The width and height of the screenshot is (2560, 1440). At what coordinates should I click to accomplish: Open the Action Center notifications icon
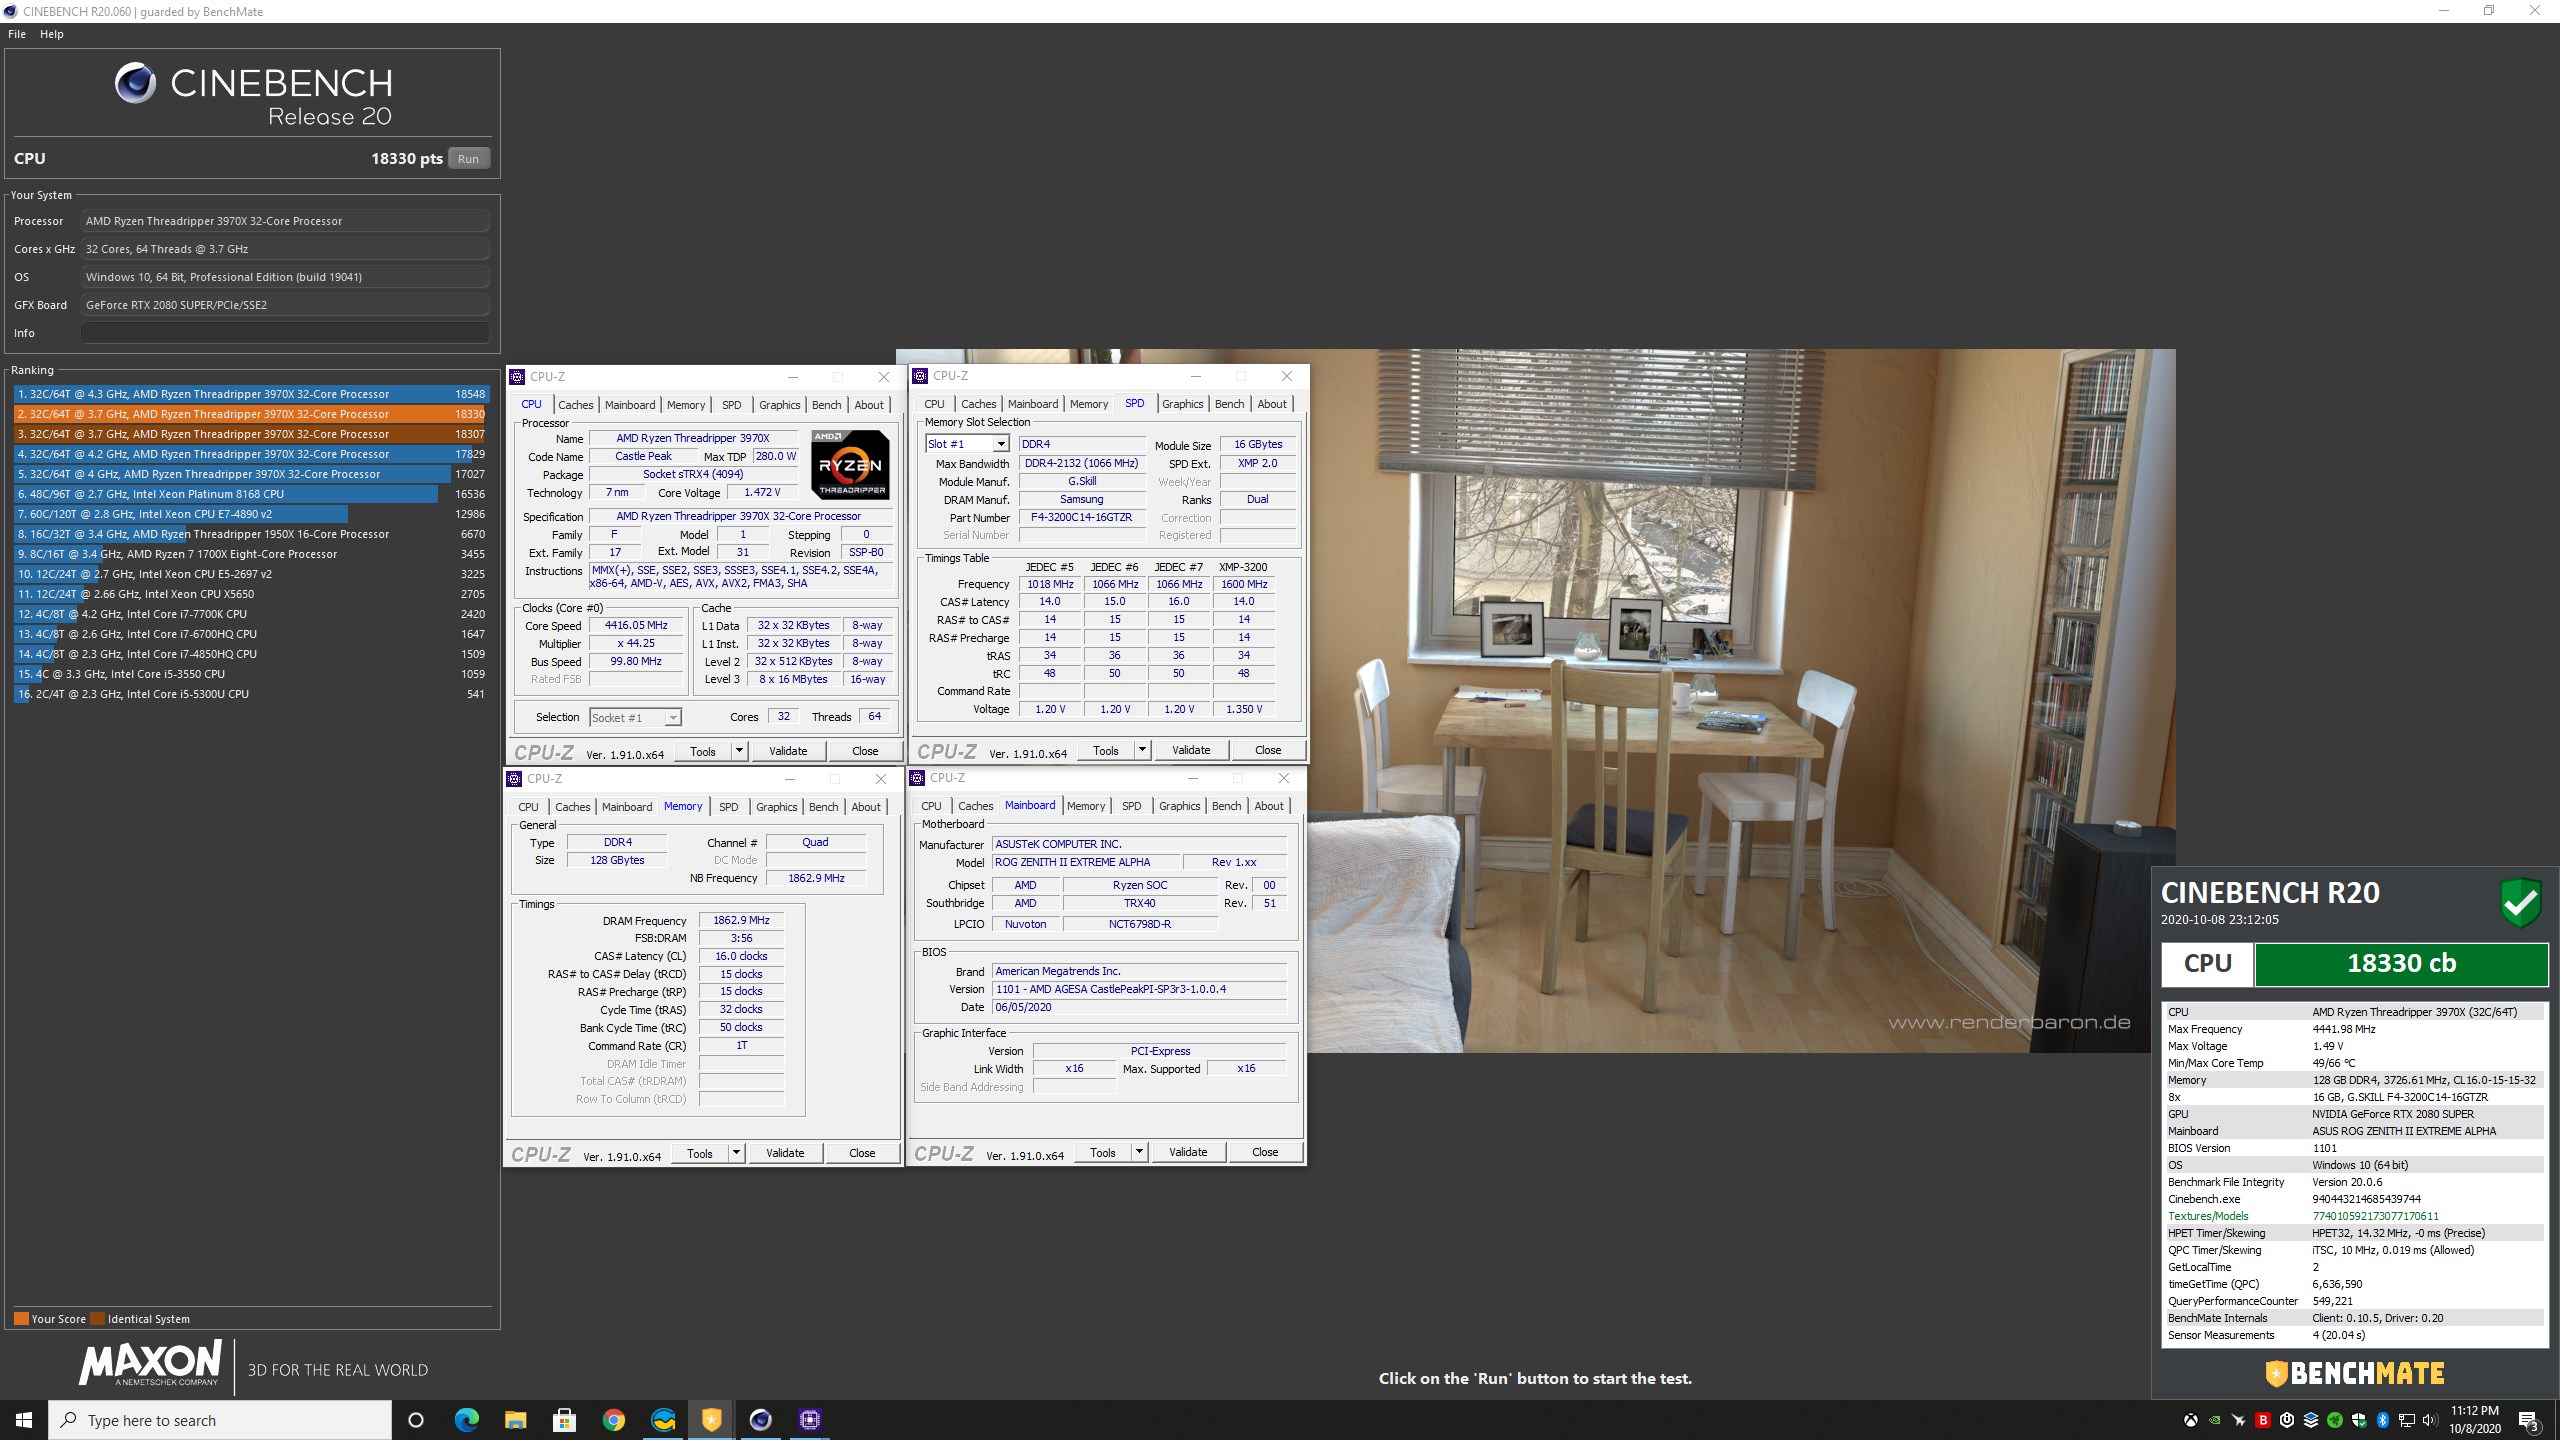(x=2529, y=1420)
